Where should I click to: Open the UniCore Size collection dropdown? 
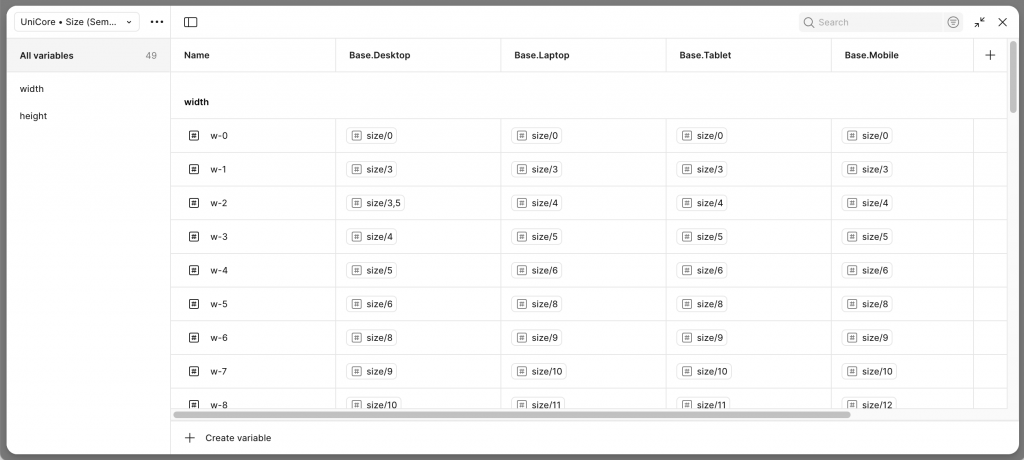(x=76, y=22)
